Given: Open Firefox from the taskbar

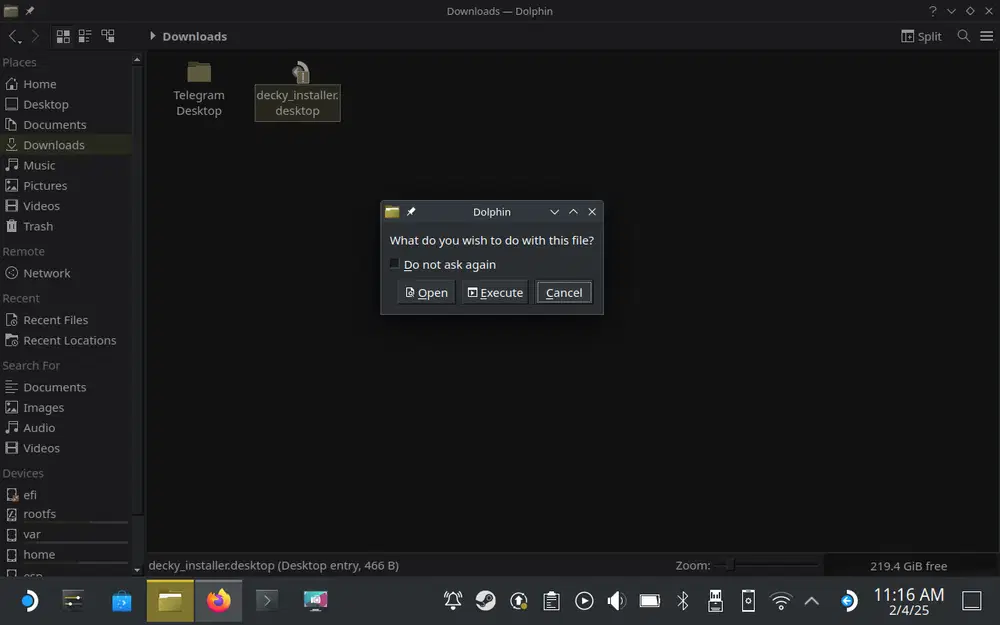Looking at the screenshot, I should tap(219, 601).
